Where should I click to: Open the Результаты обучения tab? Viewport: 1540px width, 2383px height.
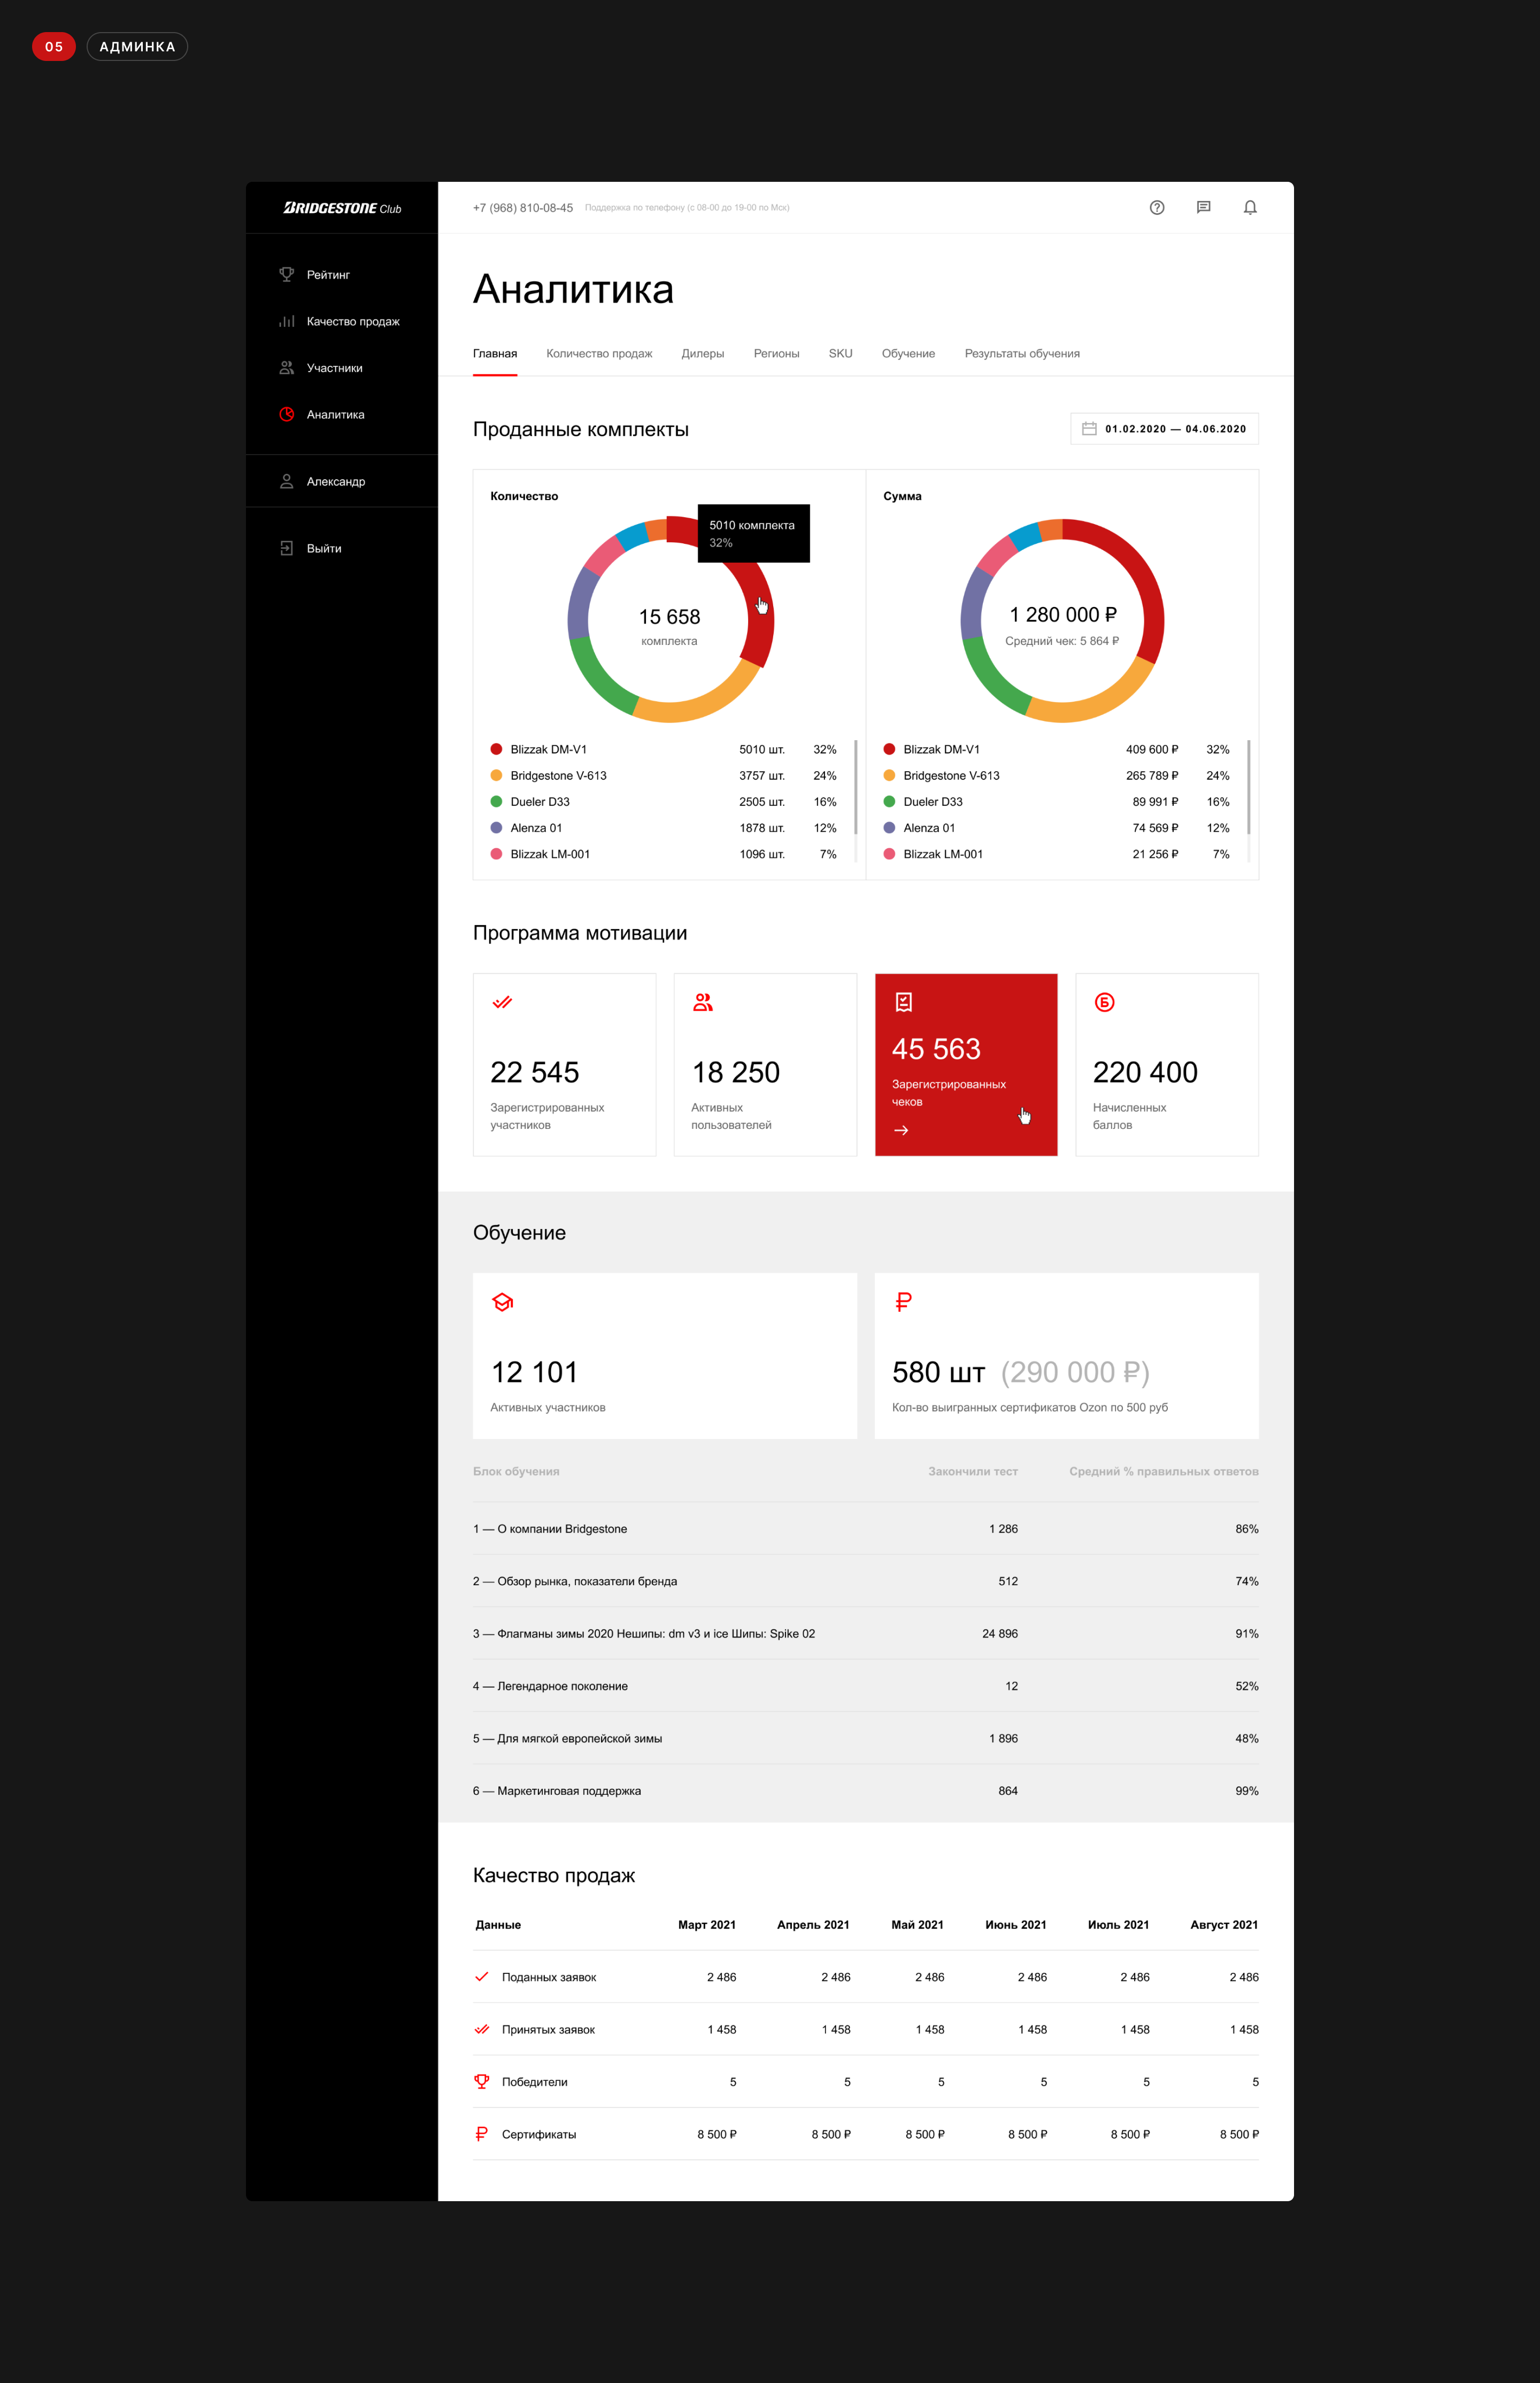point(1021,354)
